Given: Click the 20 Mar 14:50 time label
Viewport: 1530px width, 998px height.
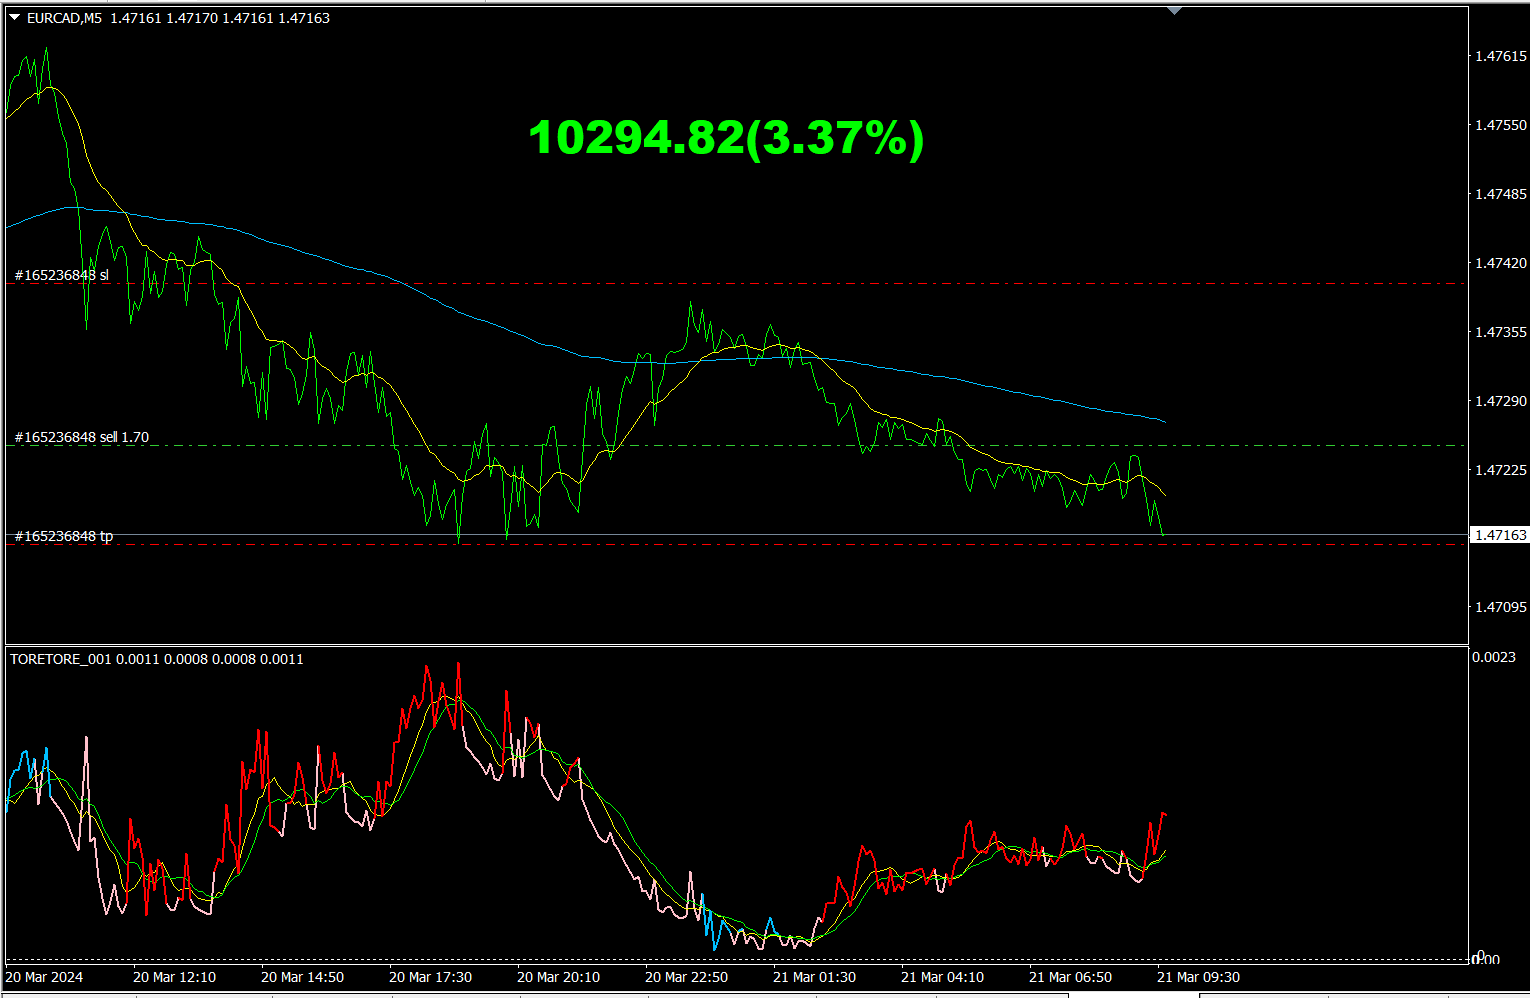Looking at the screenshot, I should [302, 977].
